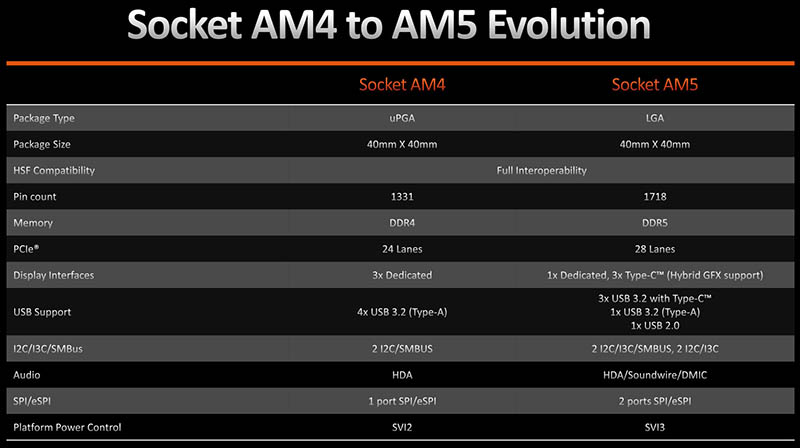Click the 'LGA' cell

click(655, 118)
